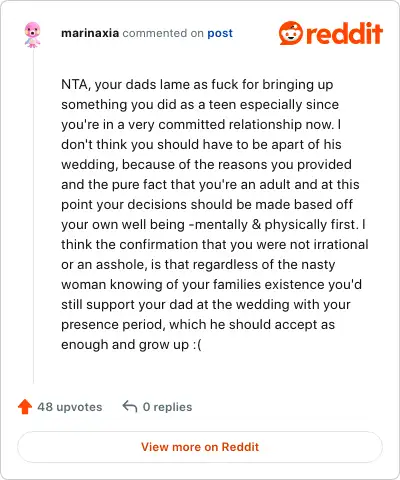Click the orange reddit wordmark logo
Screen dimensions: 400x480
click(x=344, y=33)
